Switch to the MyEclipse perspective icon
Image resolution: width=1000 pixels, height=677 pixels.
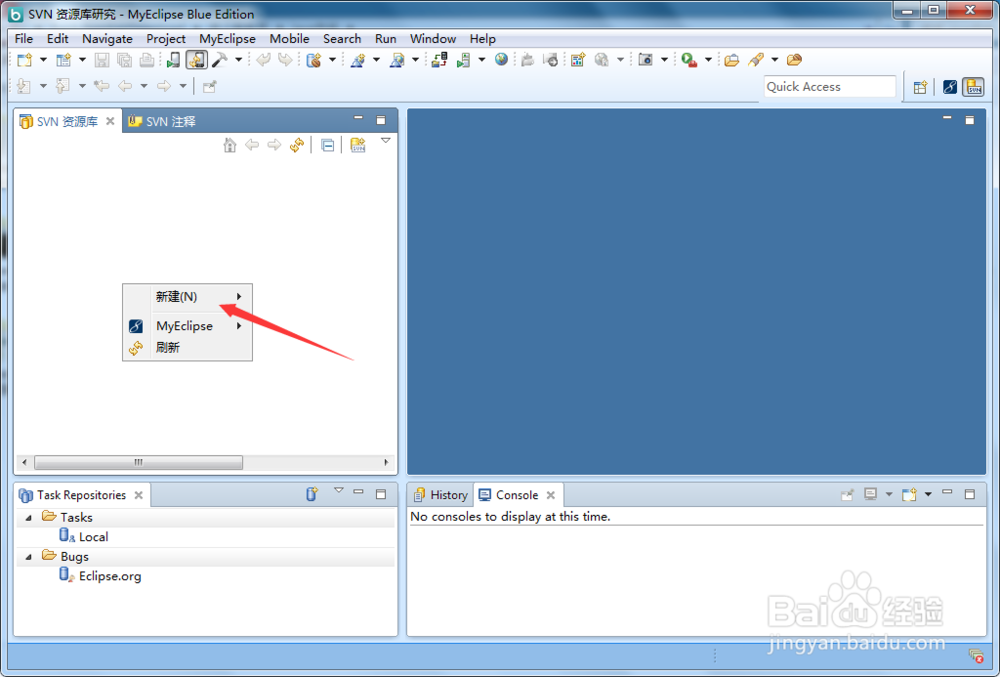(950, 87)
